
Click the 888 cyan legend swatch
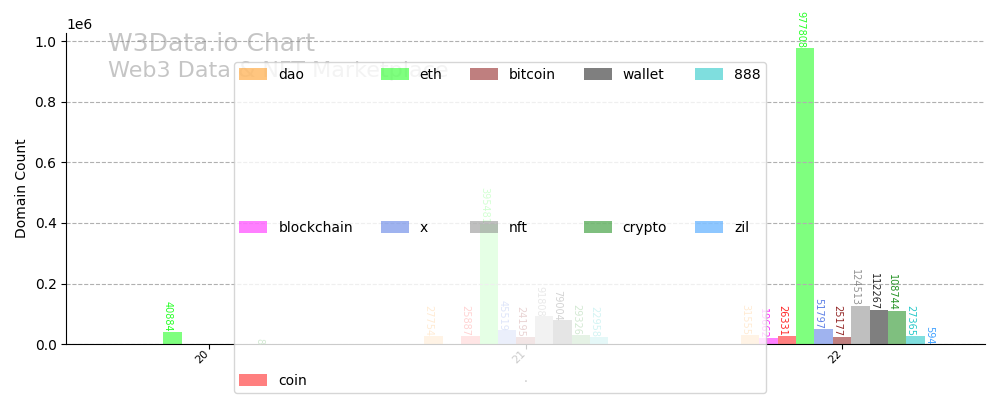(x=709, y=74)
